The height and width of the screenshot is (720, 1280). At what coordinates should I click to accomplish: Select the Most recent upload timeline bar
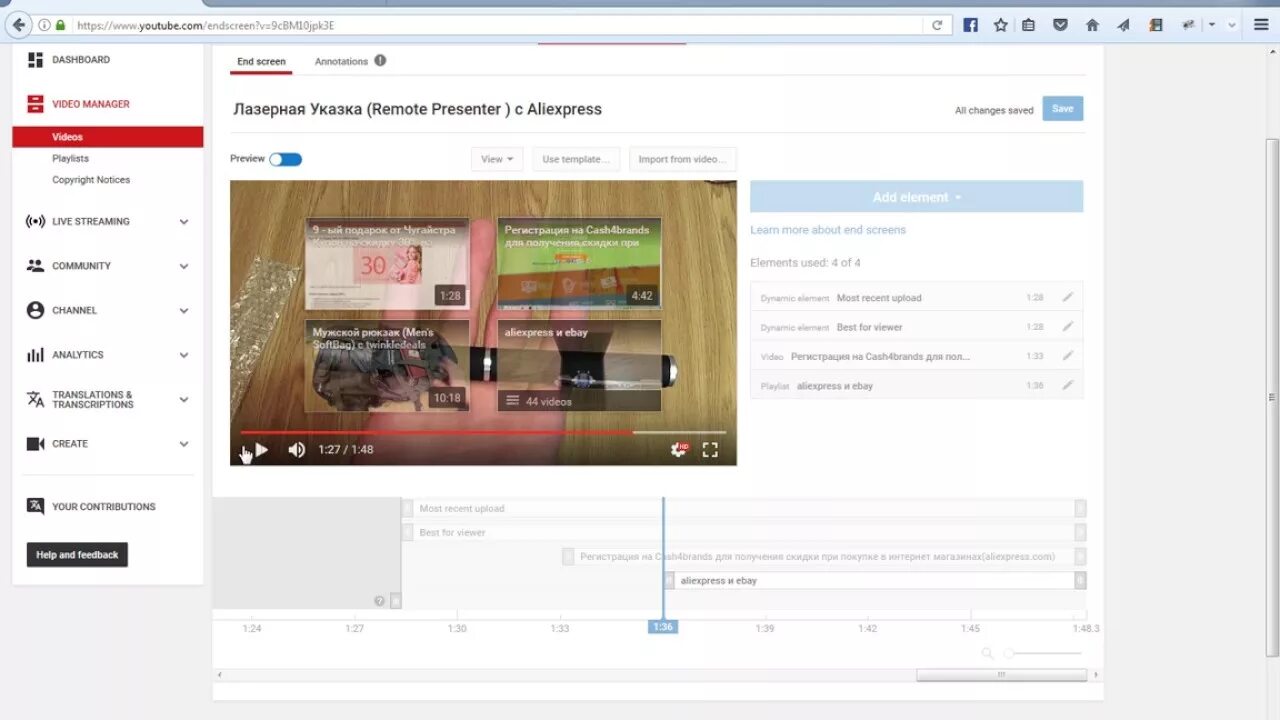(743, 508)
